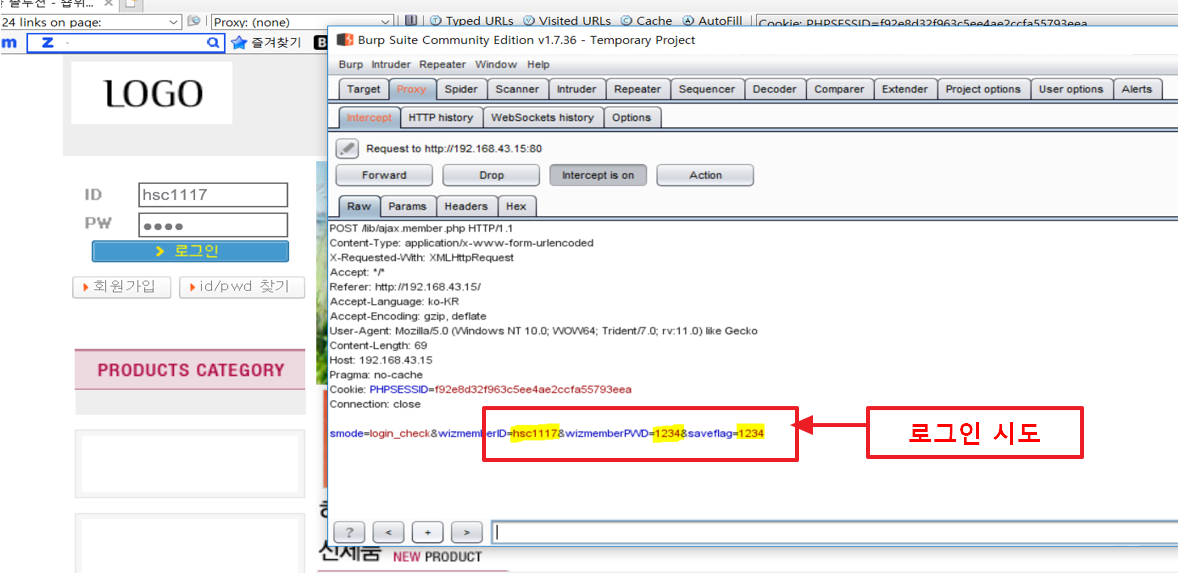Click the magnifier icon in browser search box

point(212,44)
